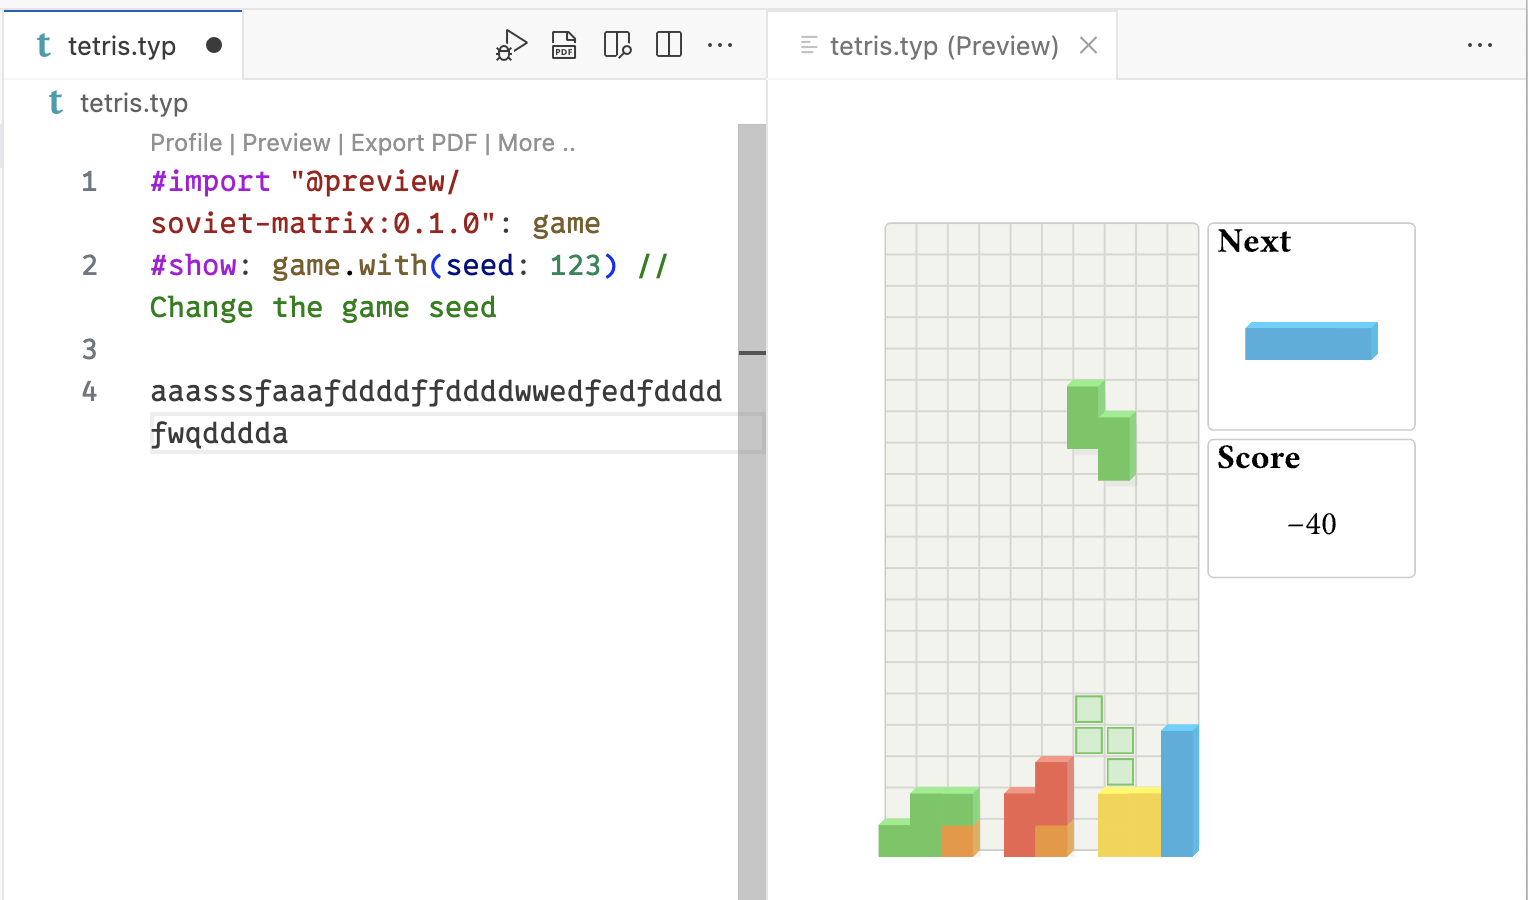Click the 'Change the game seed' comment
Image resolution: width=1528 pixels, height=900 pixels.
pos(323,307)
